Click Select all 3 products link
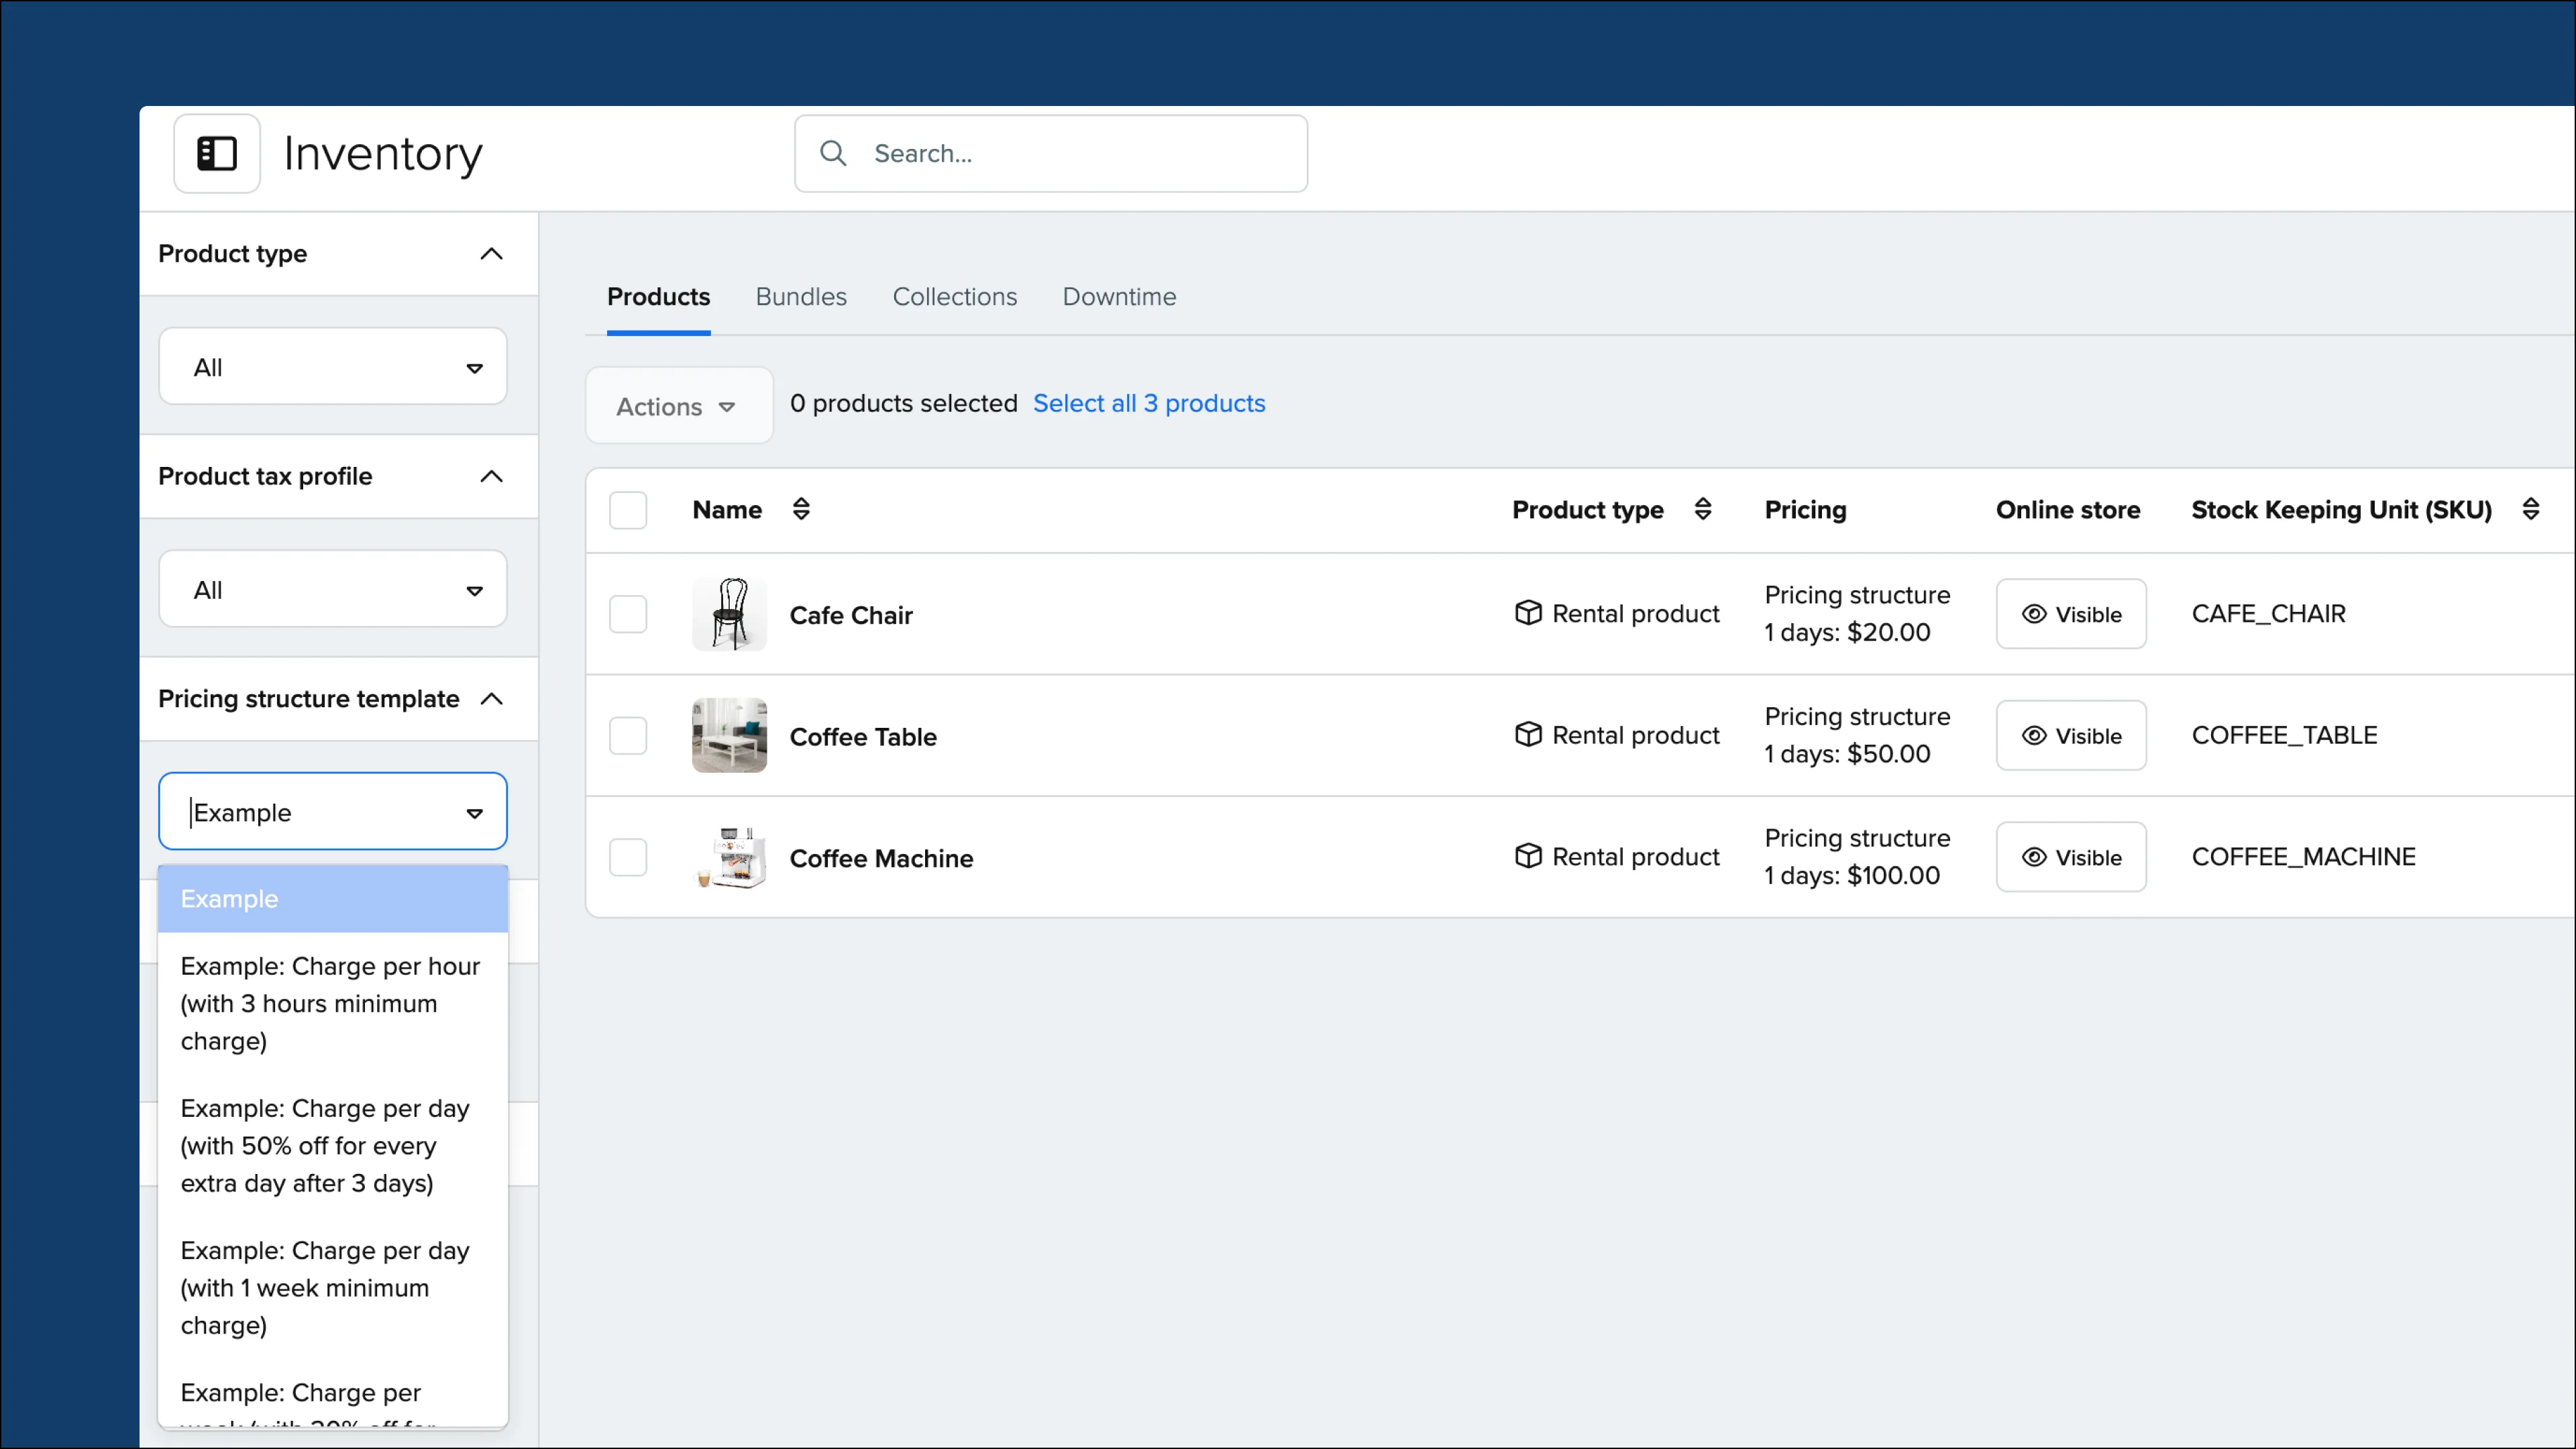 [x=1149, y=403]
